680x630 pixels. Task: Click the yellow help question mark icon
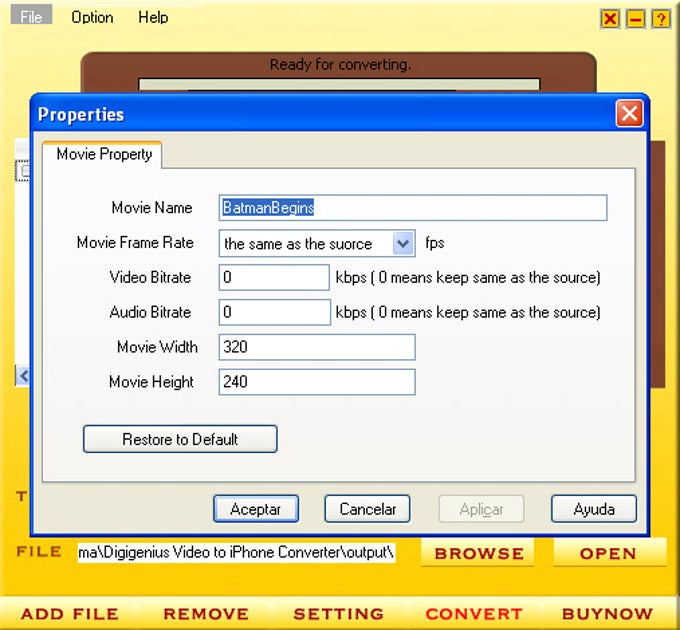point(661,19)
